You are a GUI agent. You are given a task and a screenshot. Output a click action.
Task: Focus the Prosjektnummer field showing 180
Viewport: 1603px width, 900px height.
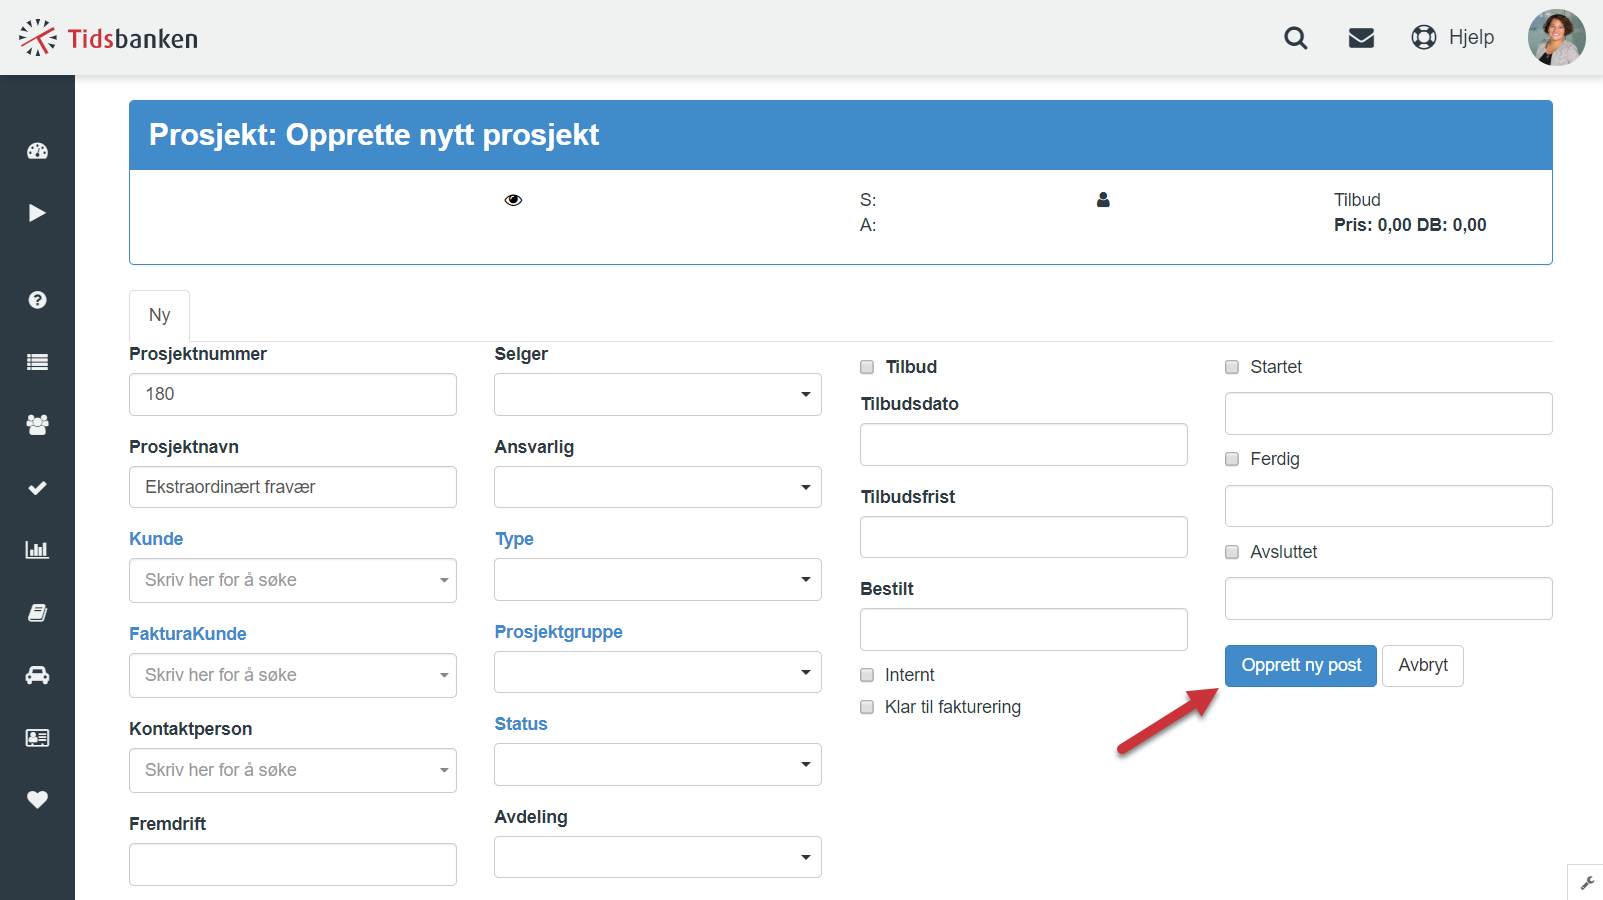pyautogui.click(x=293, y=394)
